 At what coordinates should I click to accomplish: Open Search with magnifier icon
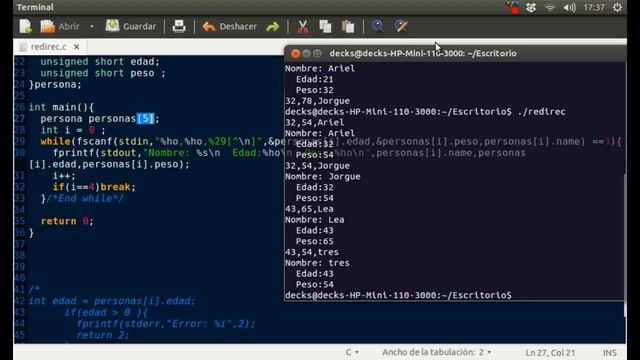pos(378,26)
